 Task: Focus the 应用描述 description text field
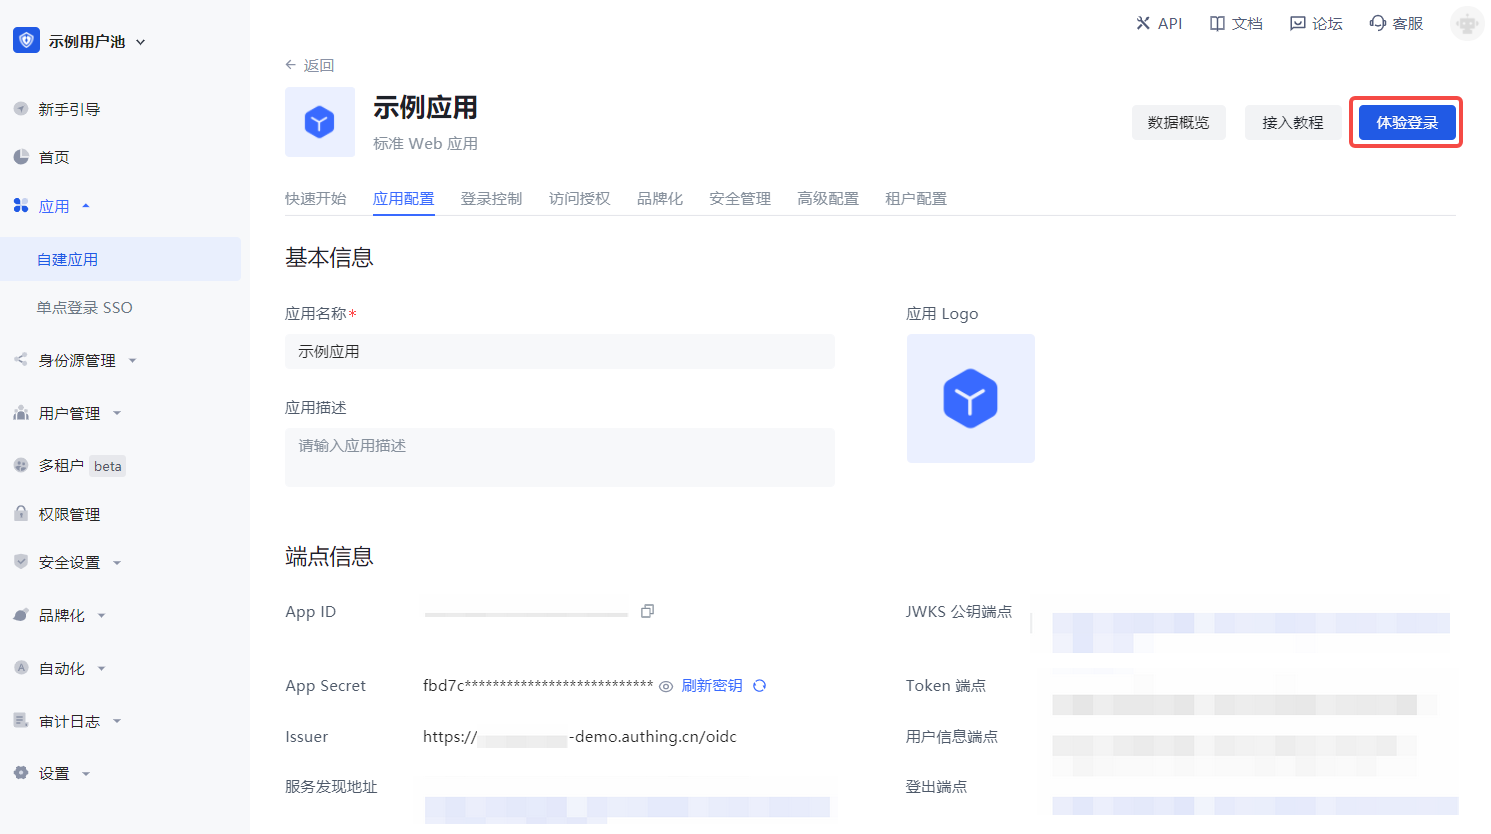pos(559,457)
